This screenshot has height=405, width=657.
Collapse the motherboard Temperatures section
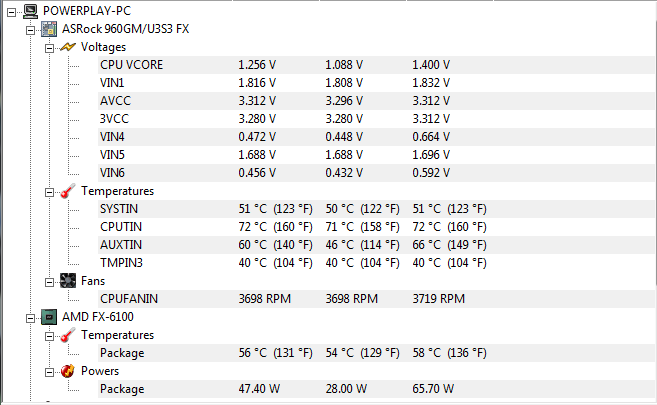click(49, 192)
